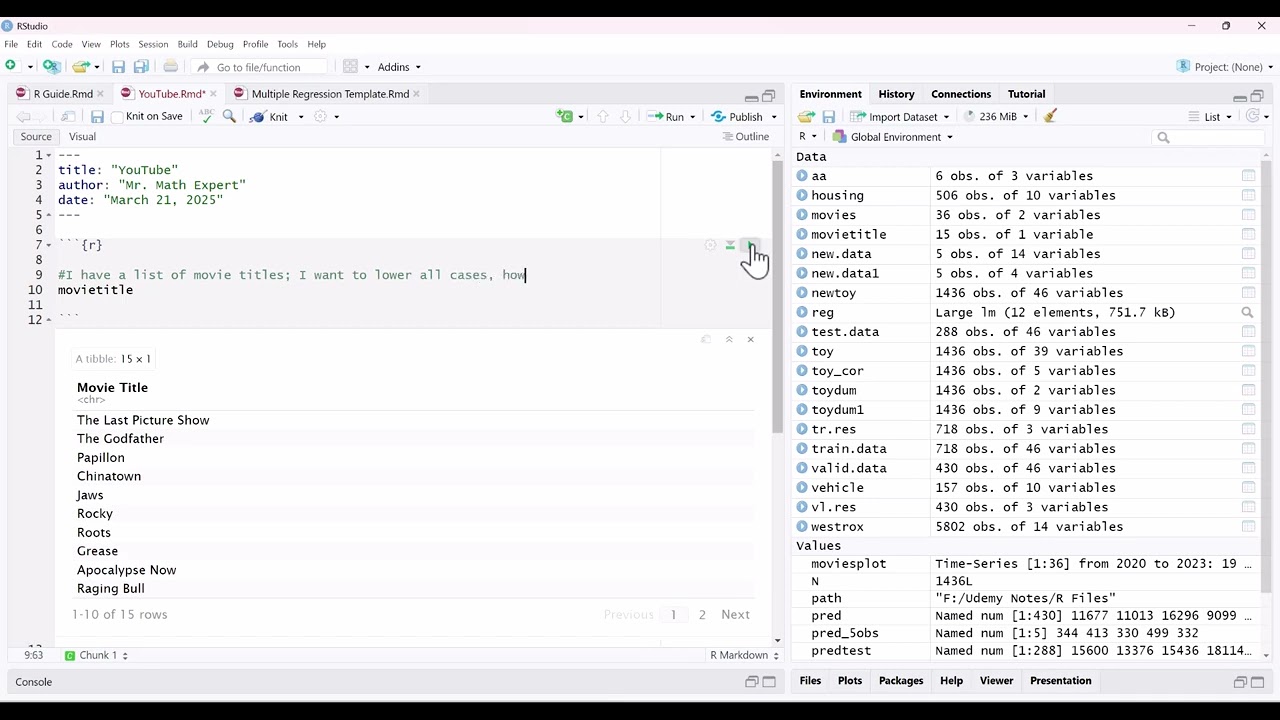Expand the movies data object
The image size is (1280, 720).
tap(802, 215)
